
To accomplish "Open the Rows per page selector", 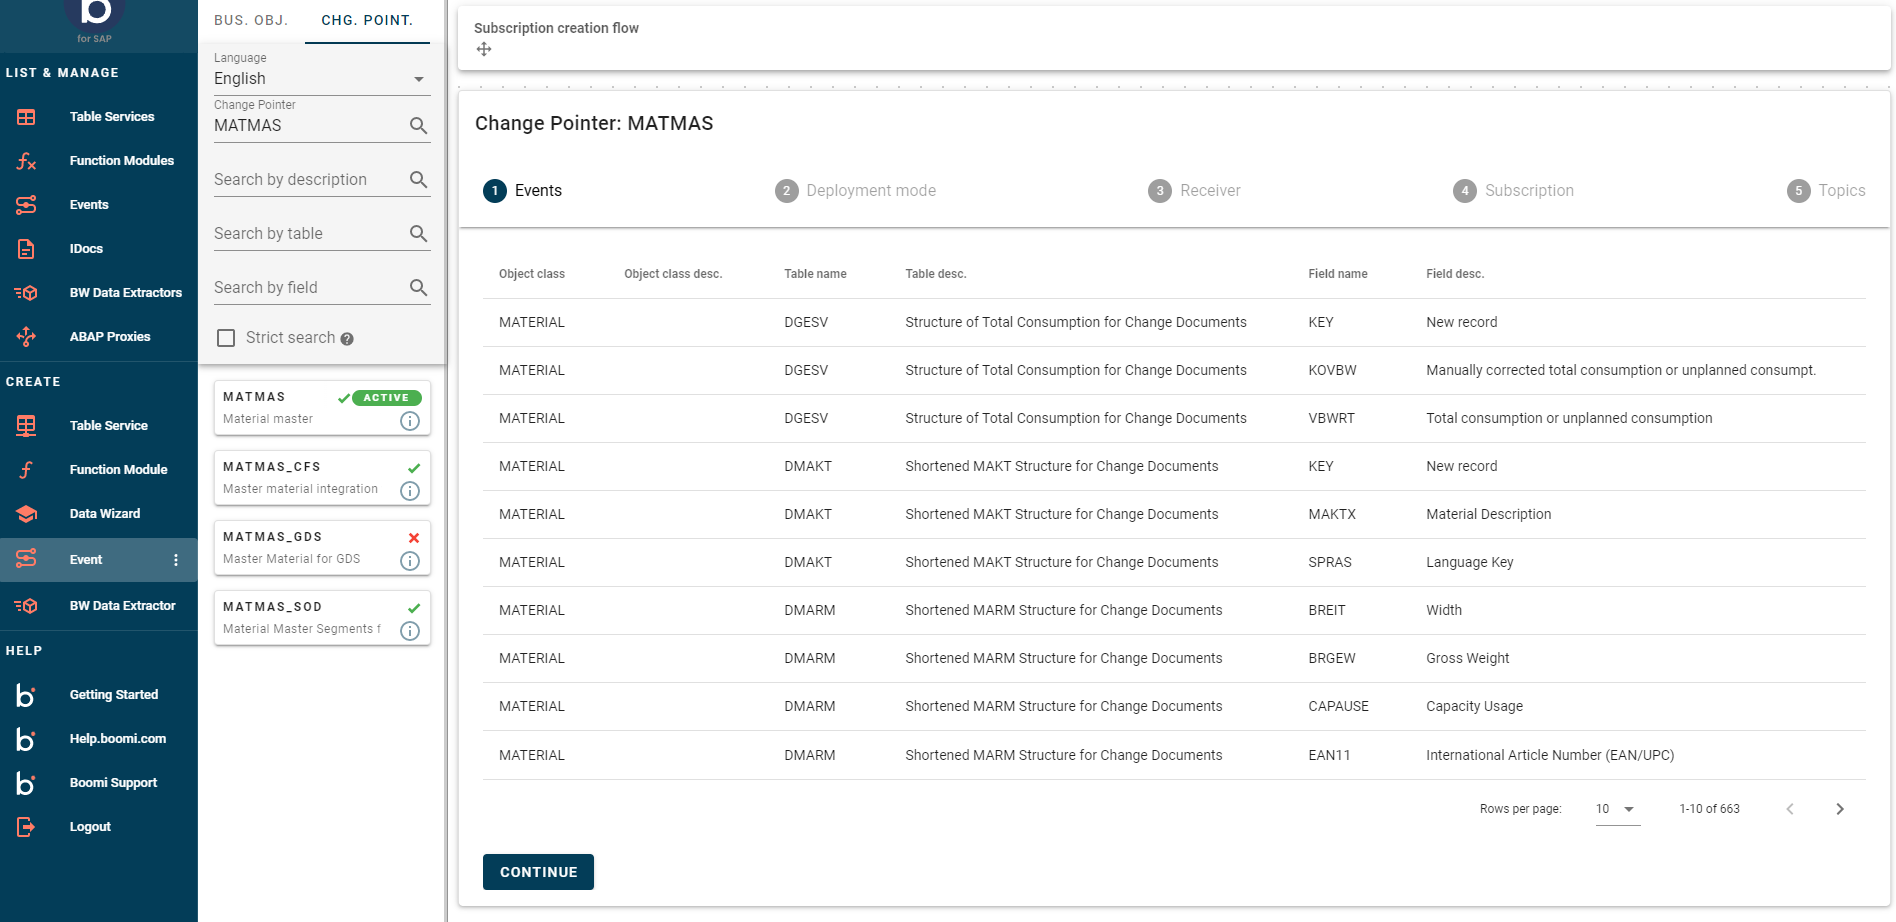I will [x=1616, y=809].
